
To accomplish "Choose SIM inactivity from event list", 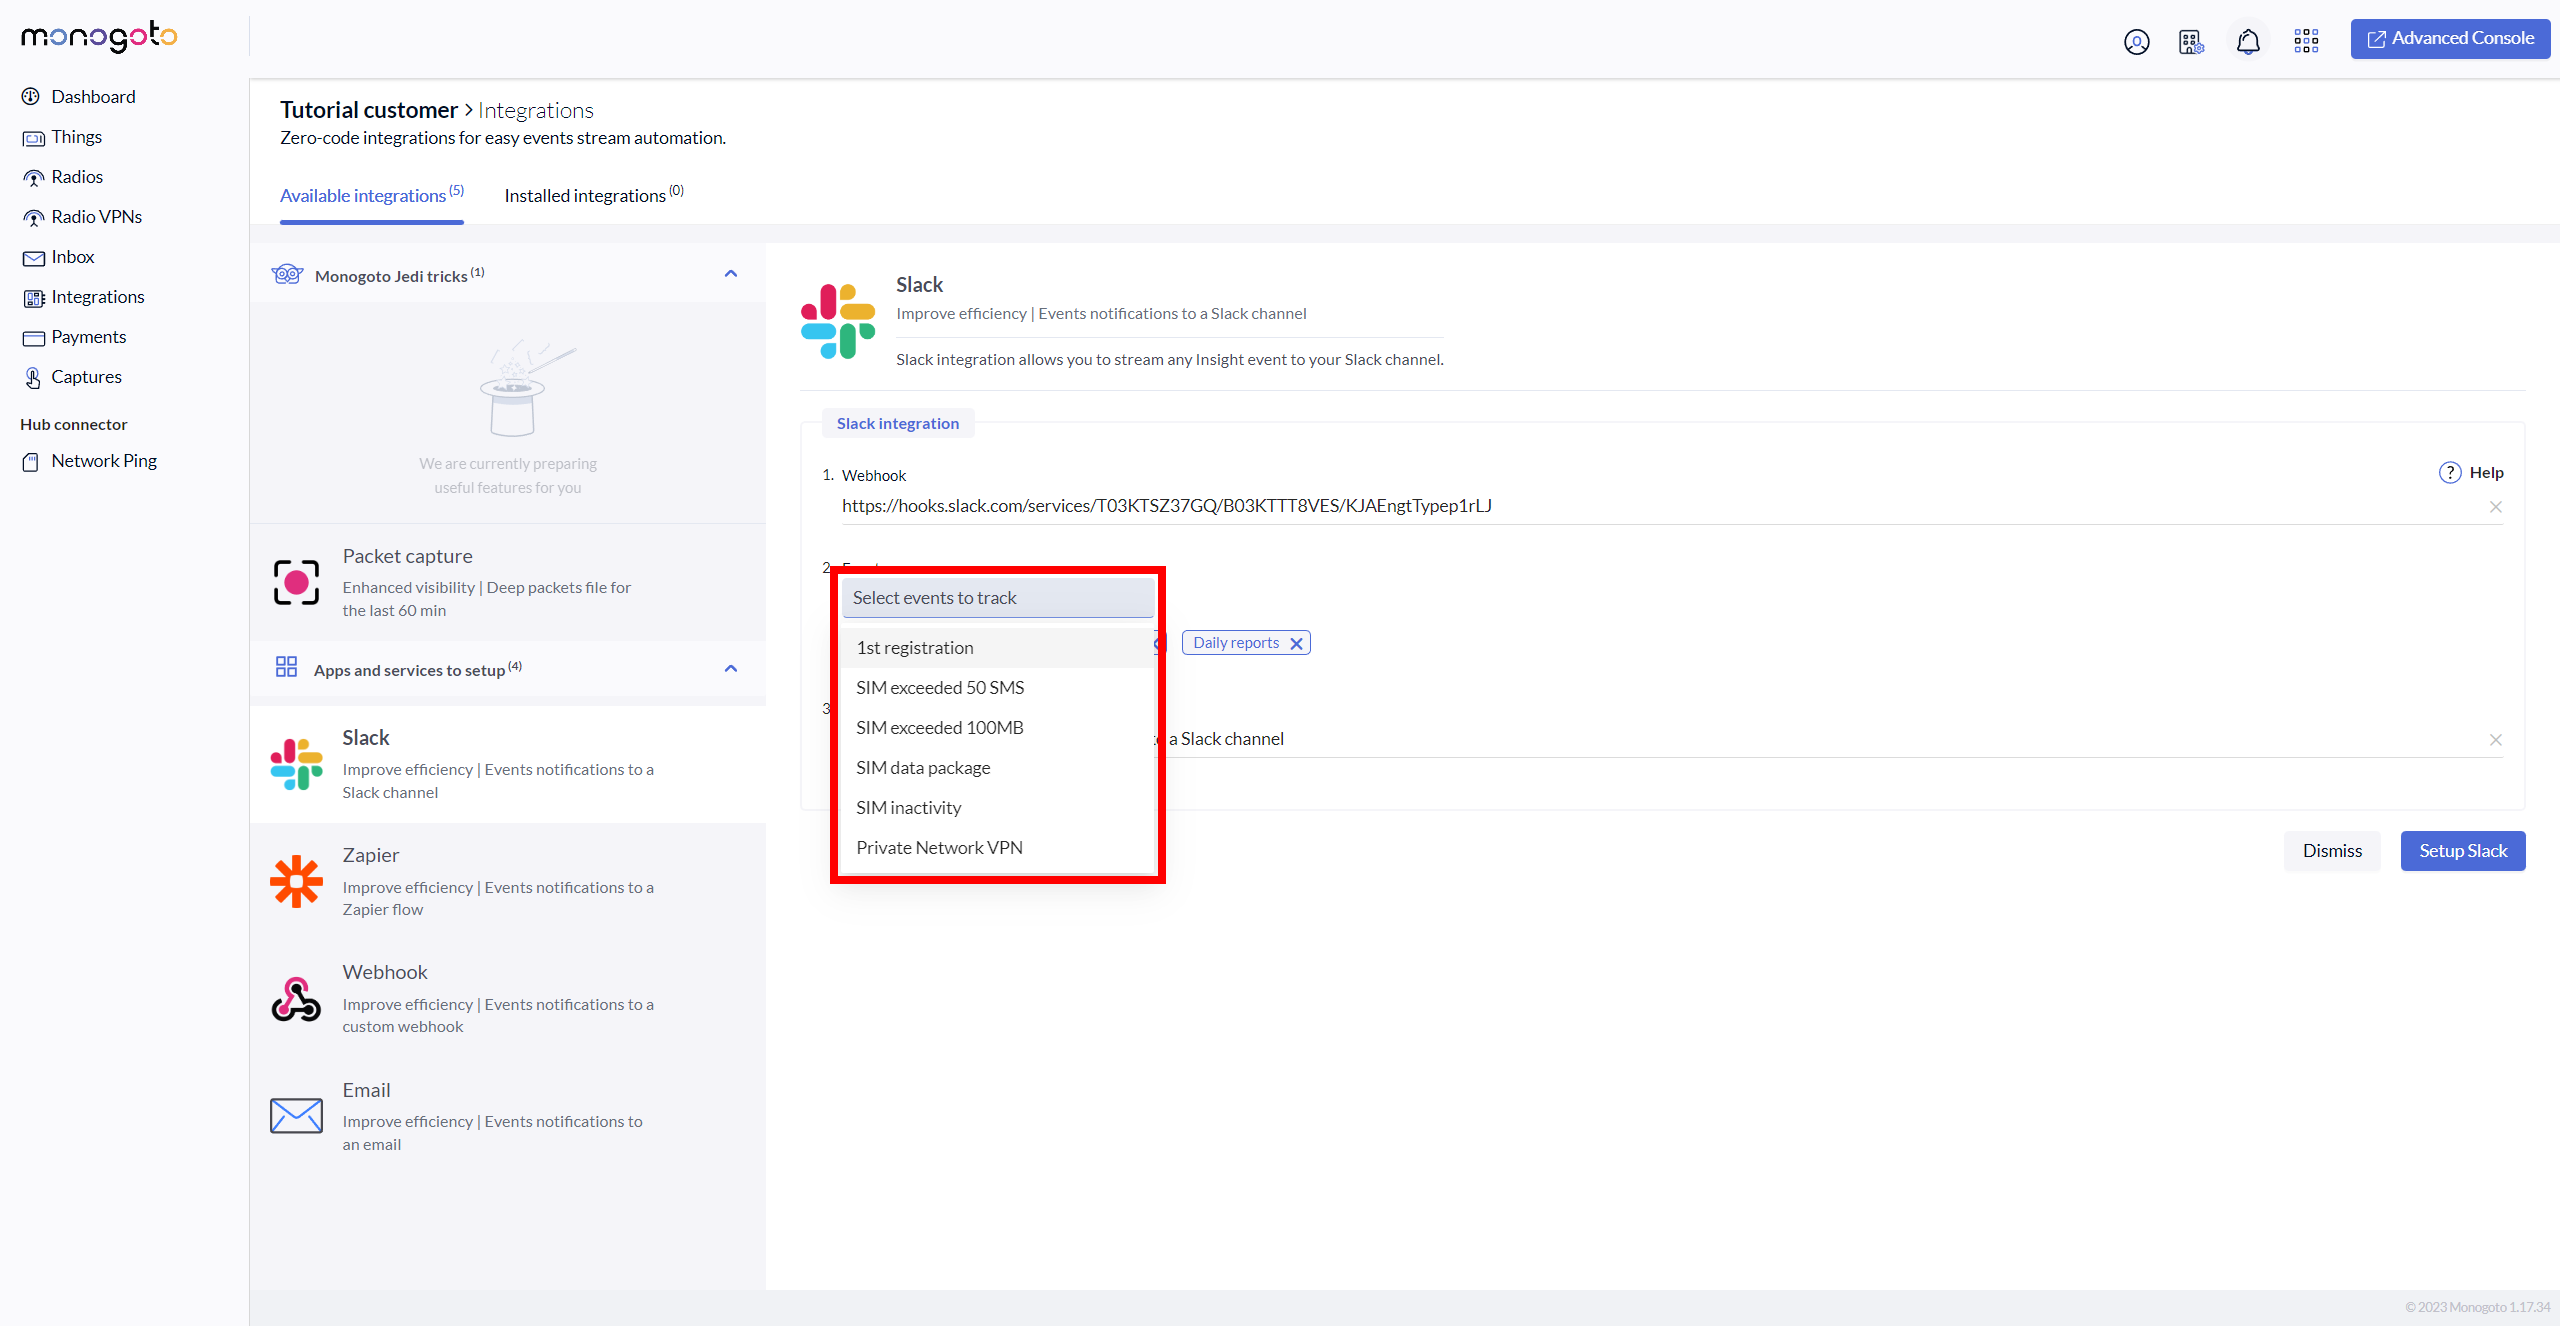I will (908, 808).
